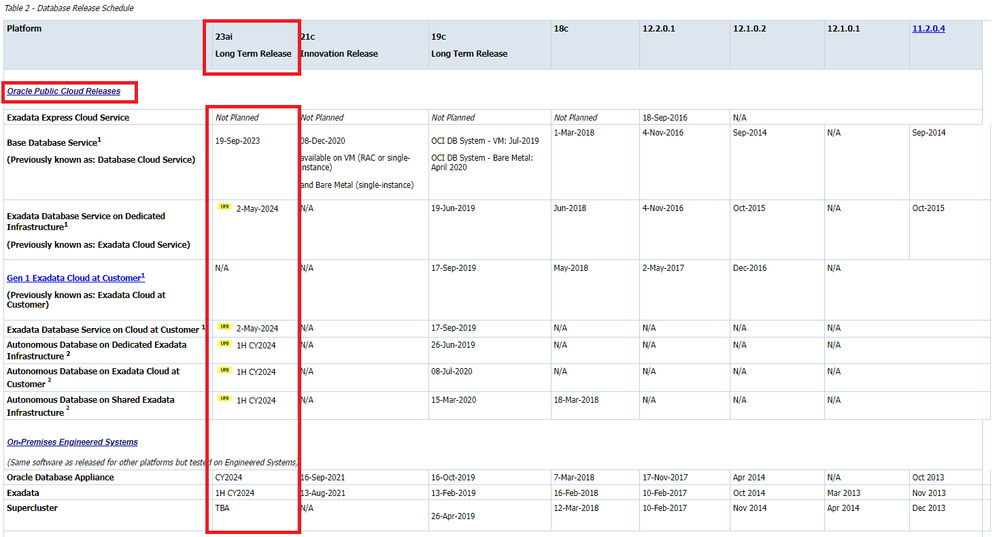This screenshot has width=999, height=537.
Task: Select the 'Nov 2013' cell
Action: point(928,493)
